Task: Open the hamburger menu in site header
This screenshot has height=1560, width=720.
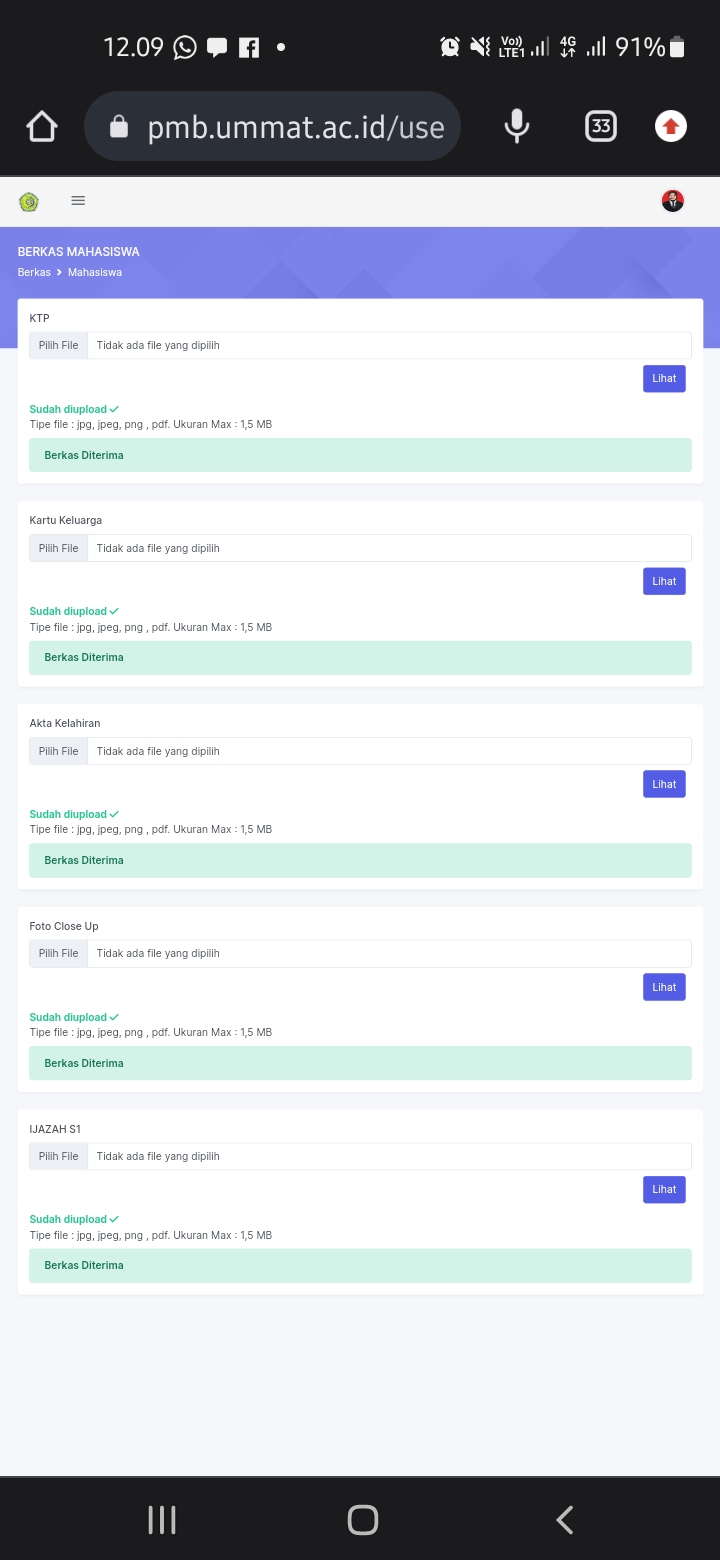Action: pyautogui.click(x=78, y=201)
